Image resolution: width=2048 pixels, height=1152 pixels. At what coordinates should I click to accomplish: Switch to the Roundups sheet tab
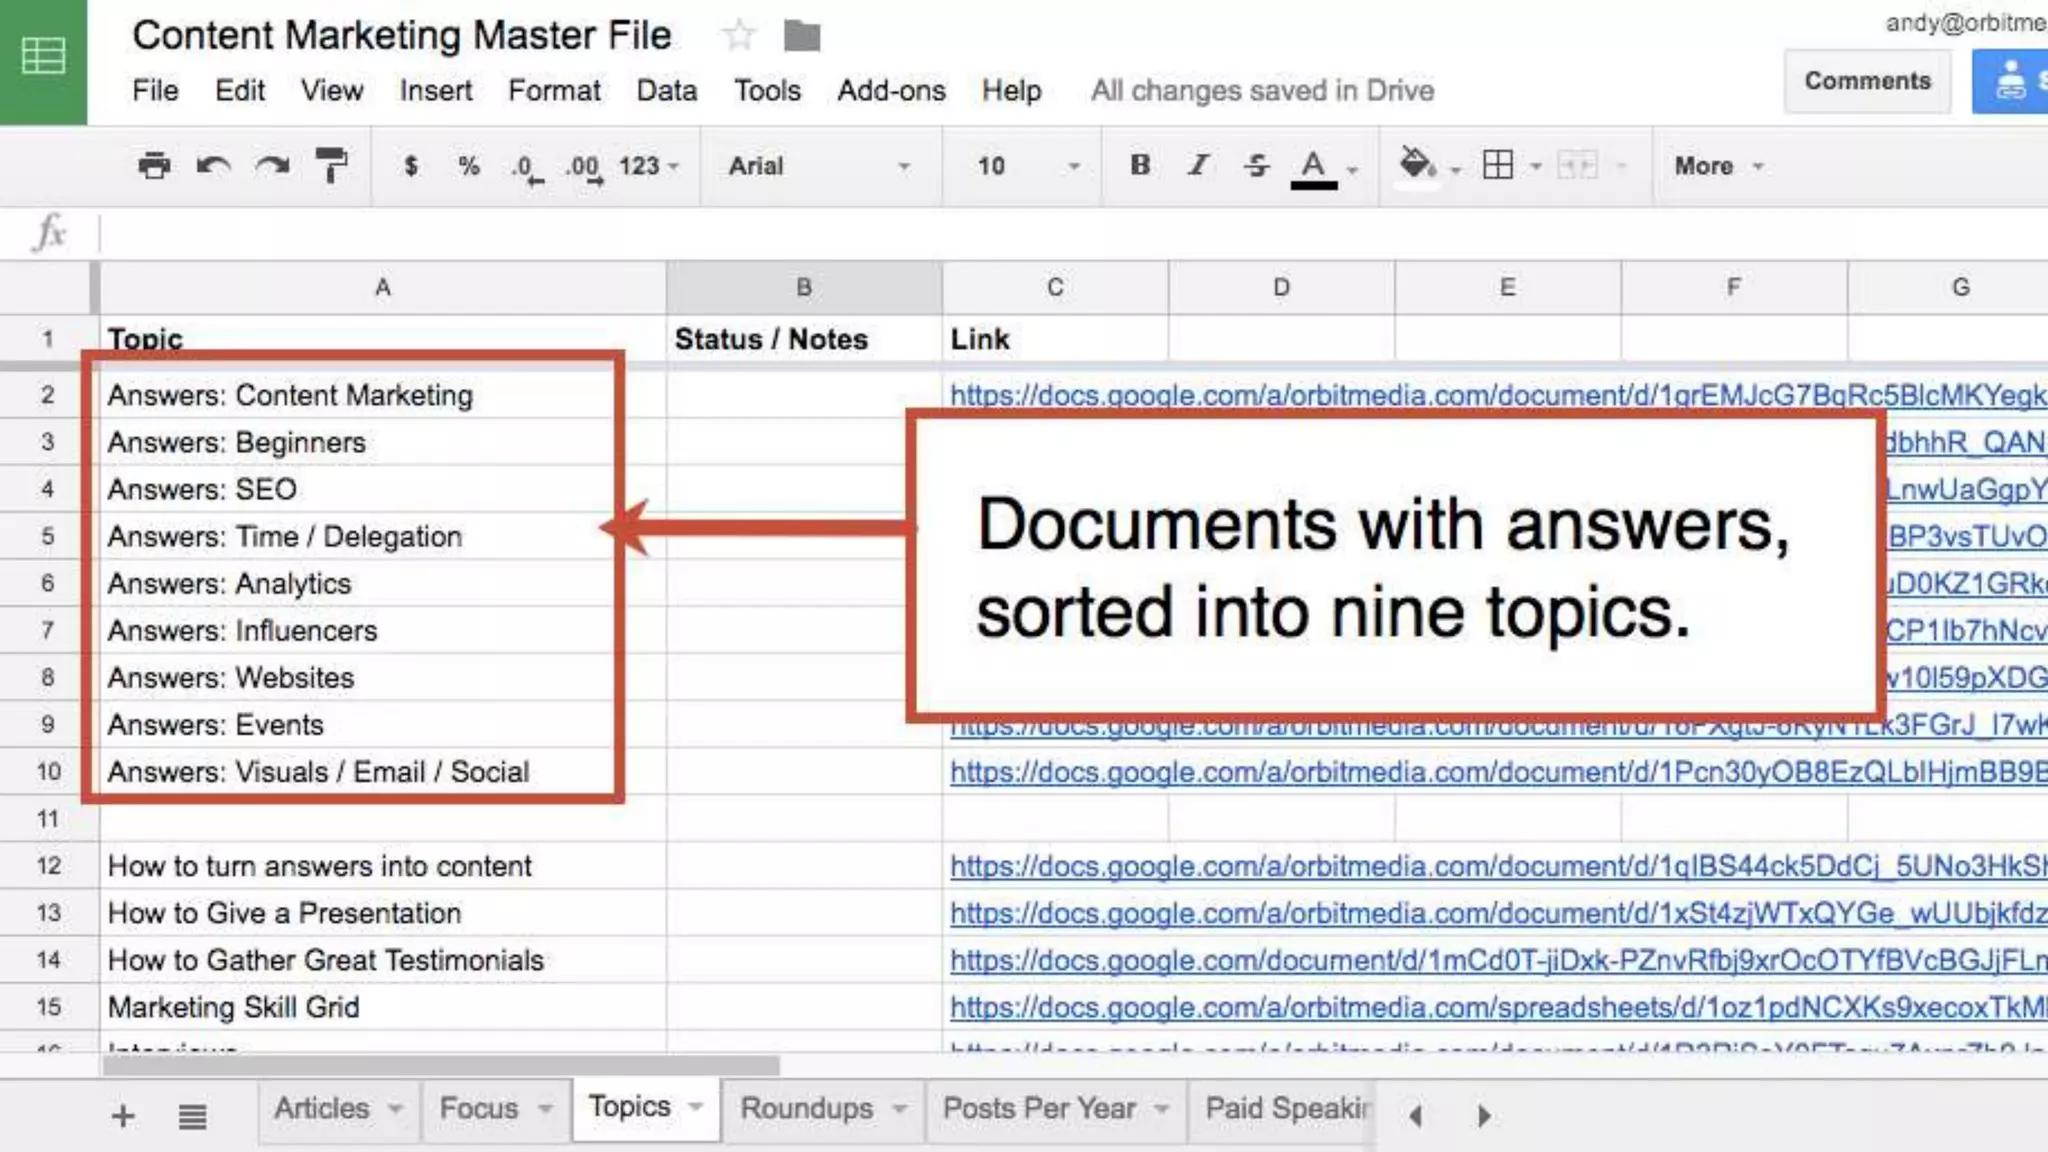tap(807, 1108)
